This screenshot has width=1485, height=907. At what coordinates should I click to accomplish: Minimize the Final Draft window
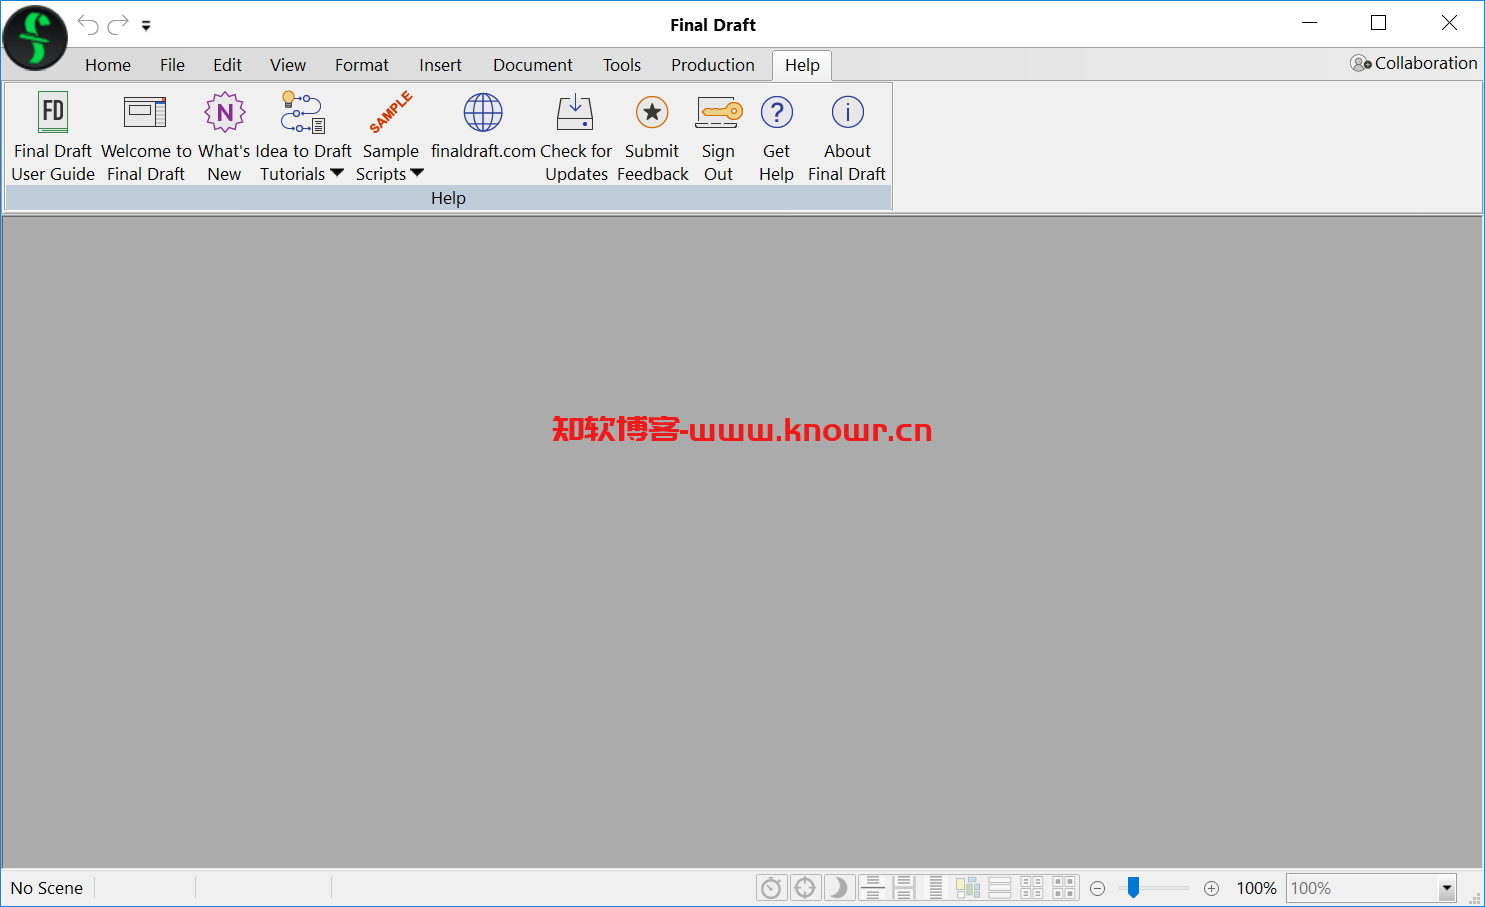pos(1309,23)
